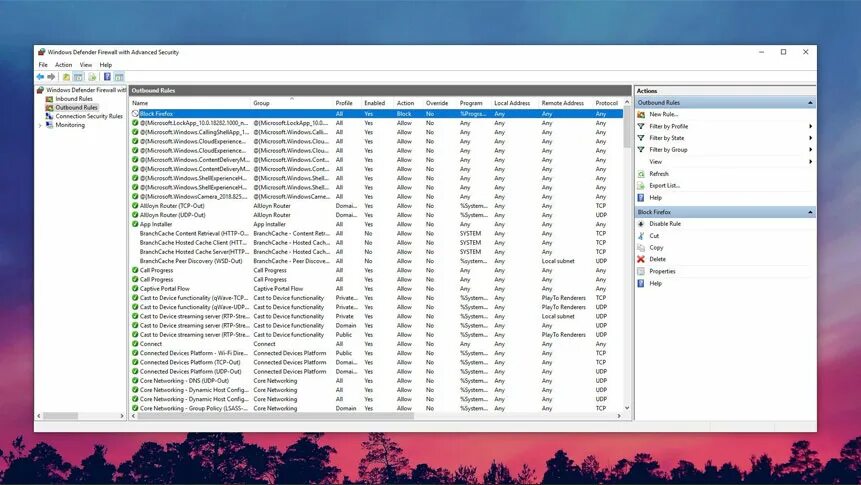
Task: Click the Back arrow in the toolbar
Action: tap(40, 77)
